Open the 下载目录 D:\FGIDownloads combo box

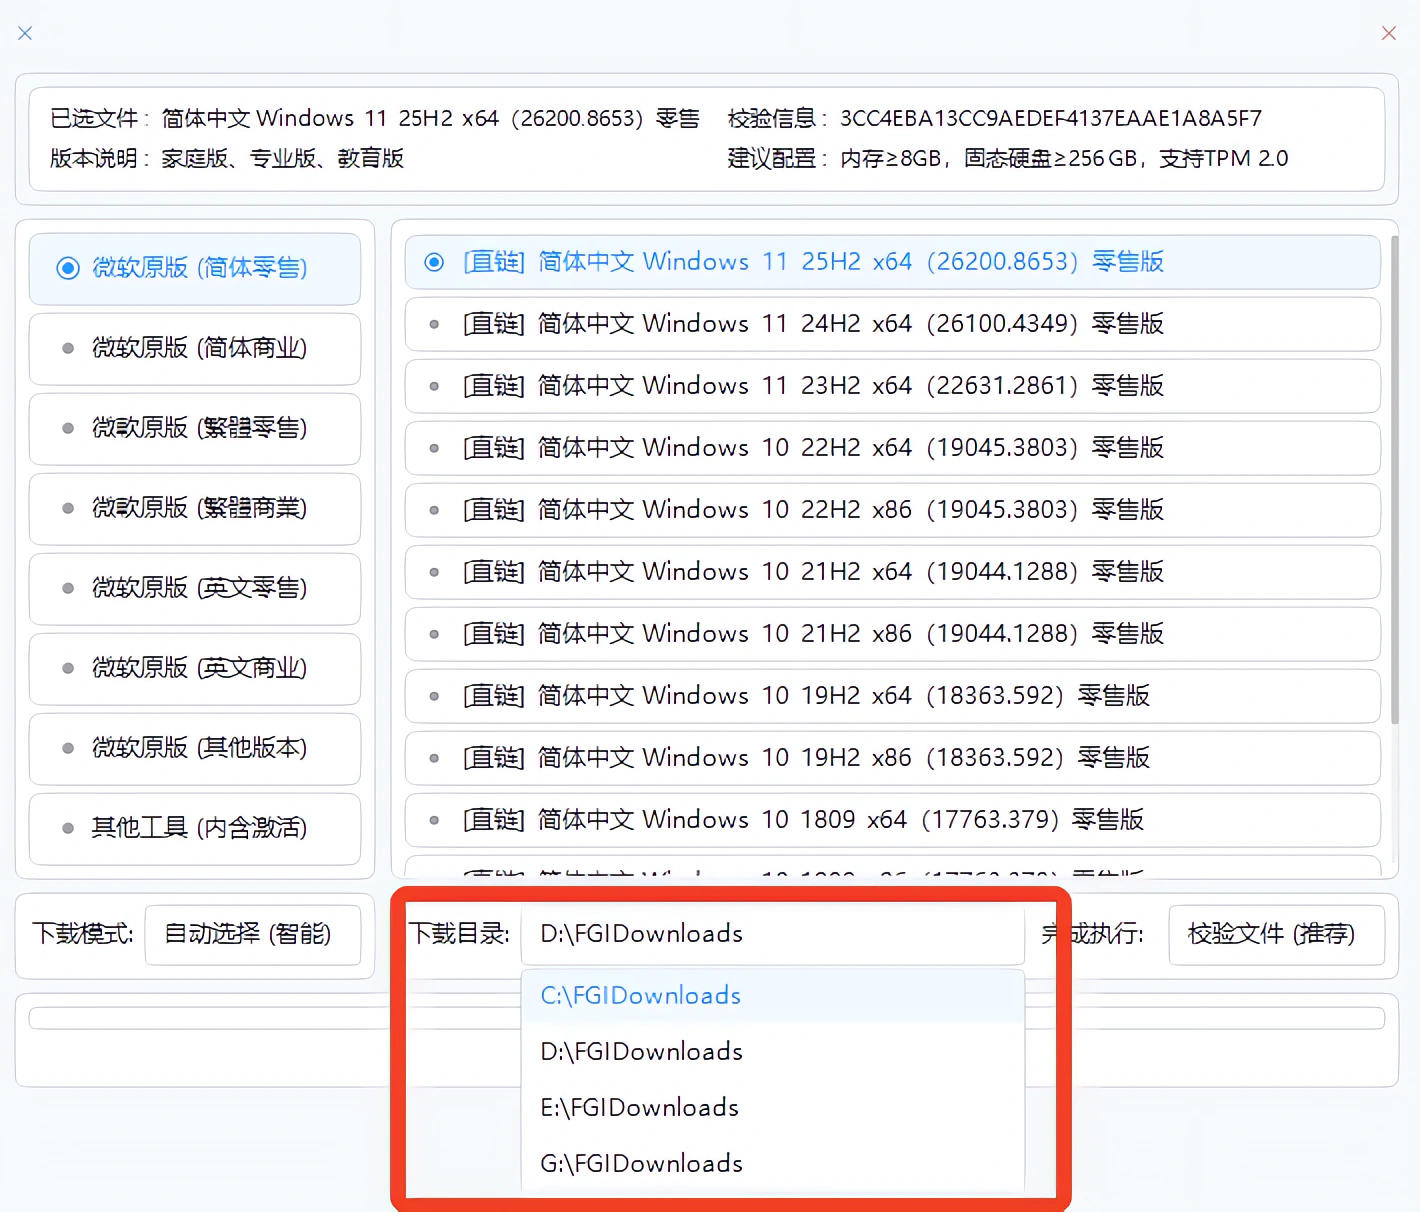click(x=773, y=935)
